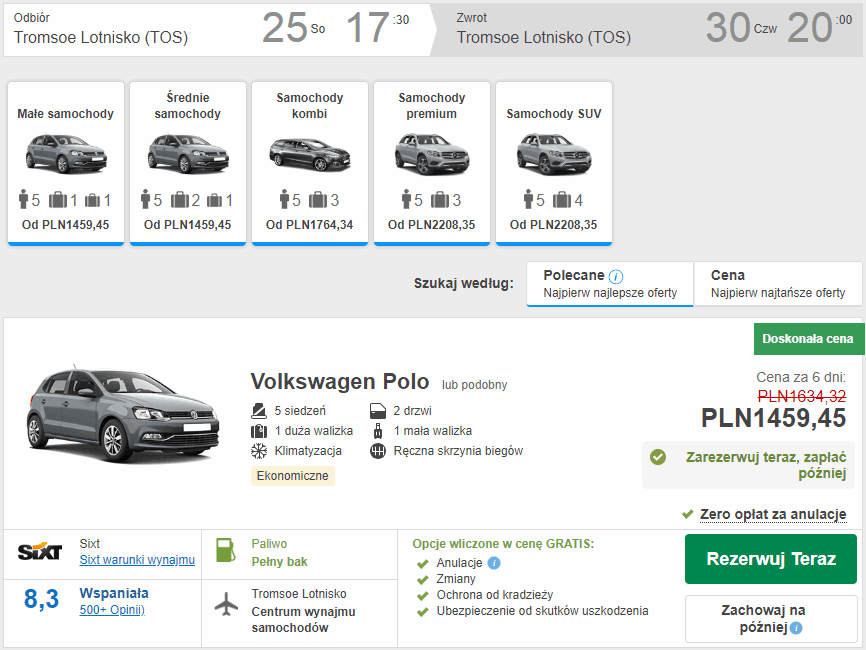Screen dimensions: 866x650
Task: Click the Zero opłat za anulację link
Action: pos(773,514)
